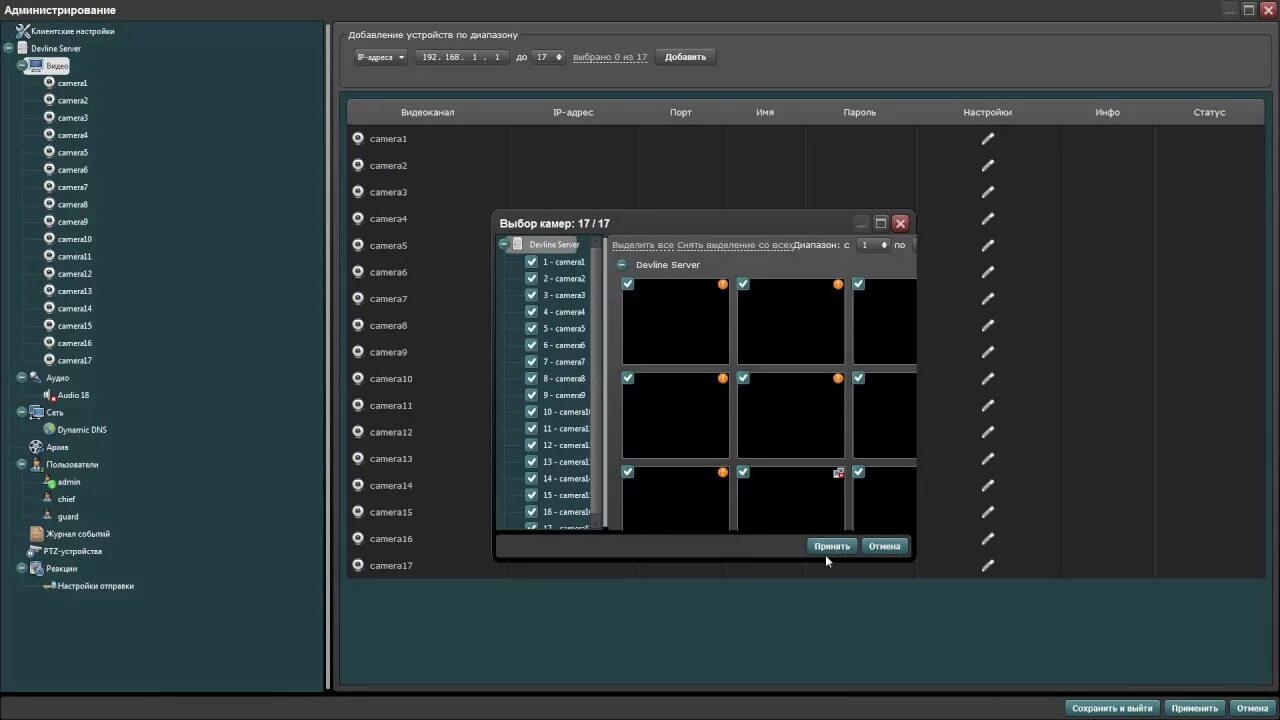
Task: Click Выделить все link
Action: click(x=643, y=245)
